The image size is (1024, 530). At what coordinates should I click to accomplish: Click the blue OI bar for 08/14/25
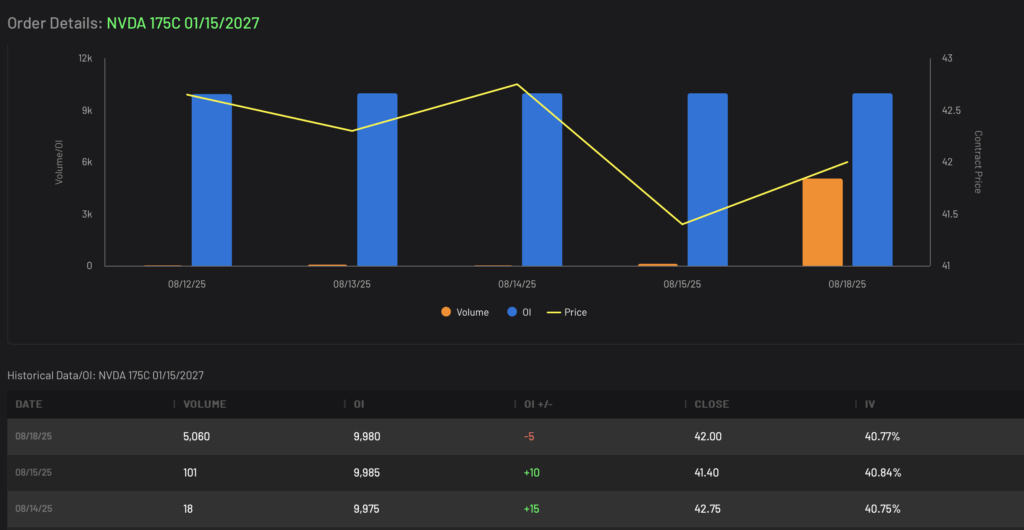pos(542,179)
